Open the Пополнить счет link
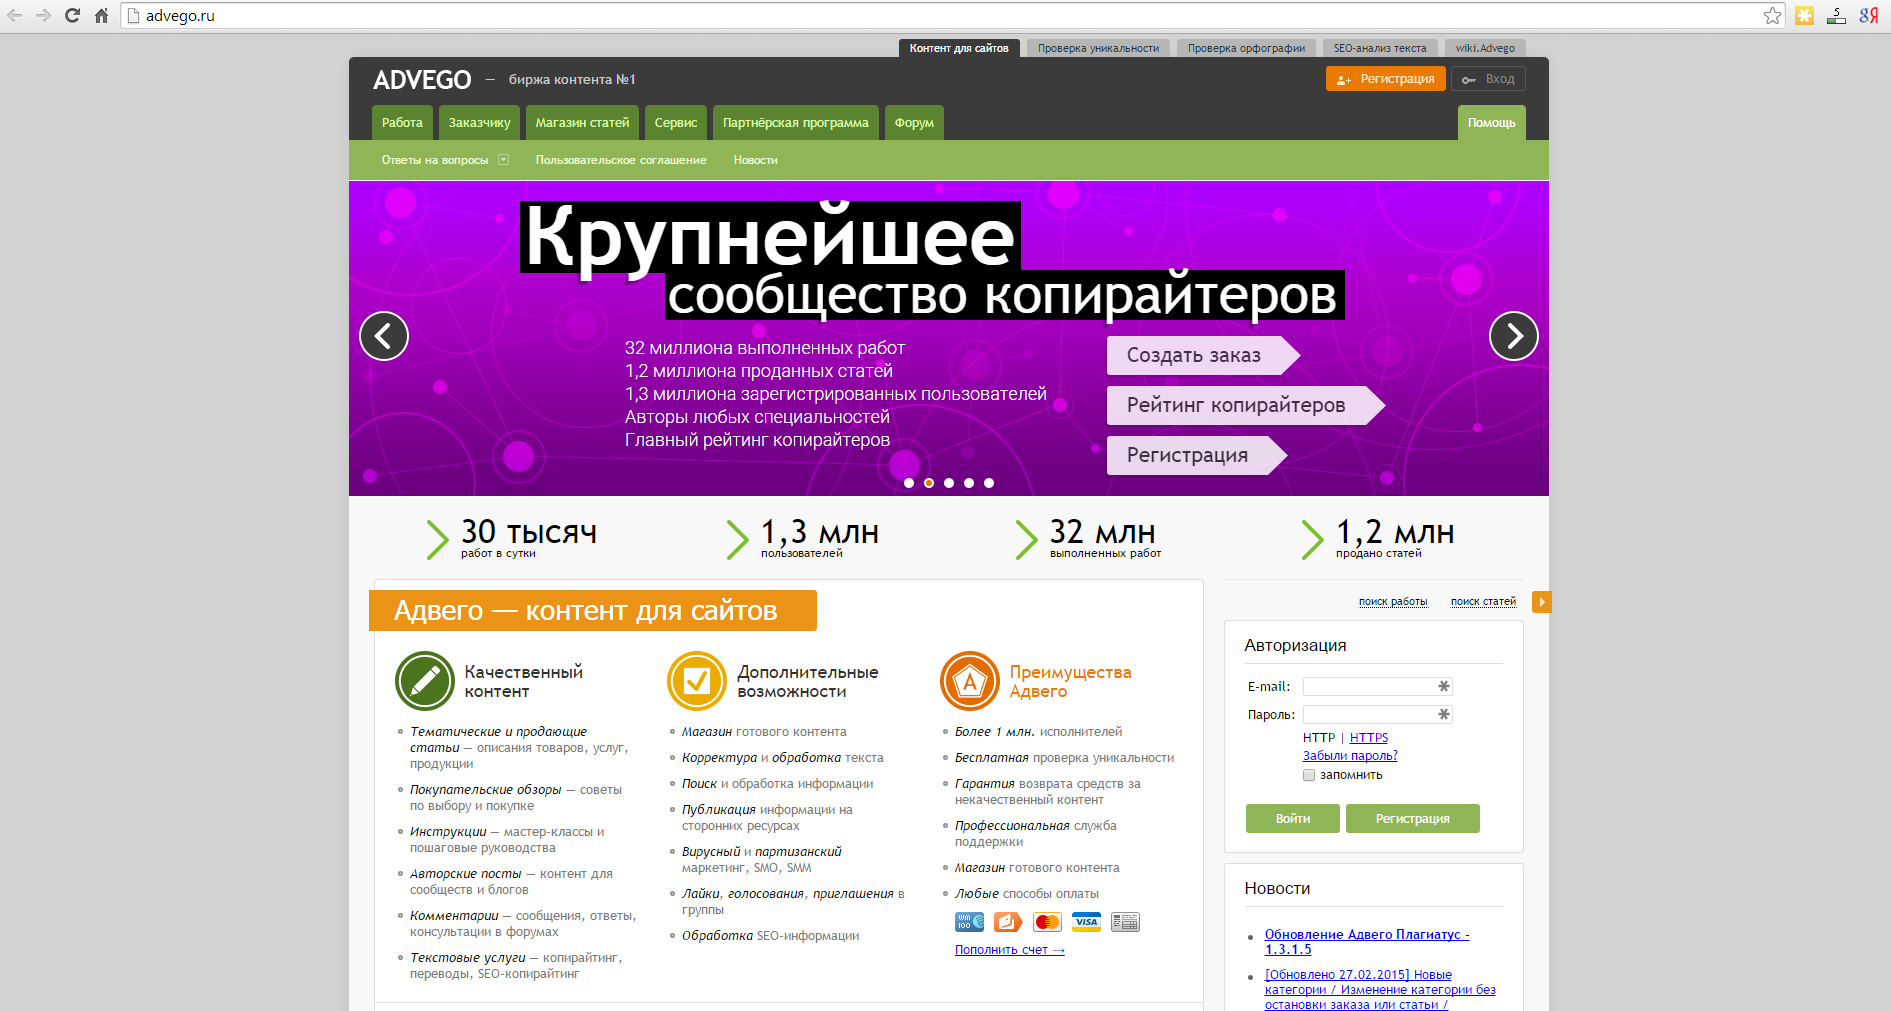 (x=1010, y=950)
